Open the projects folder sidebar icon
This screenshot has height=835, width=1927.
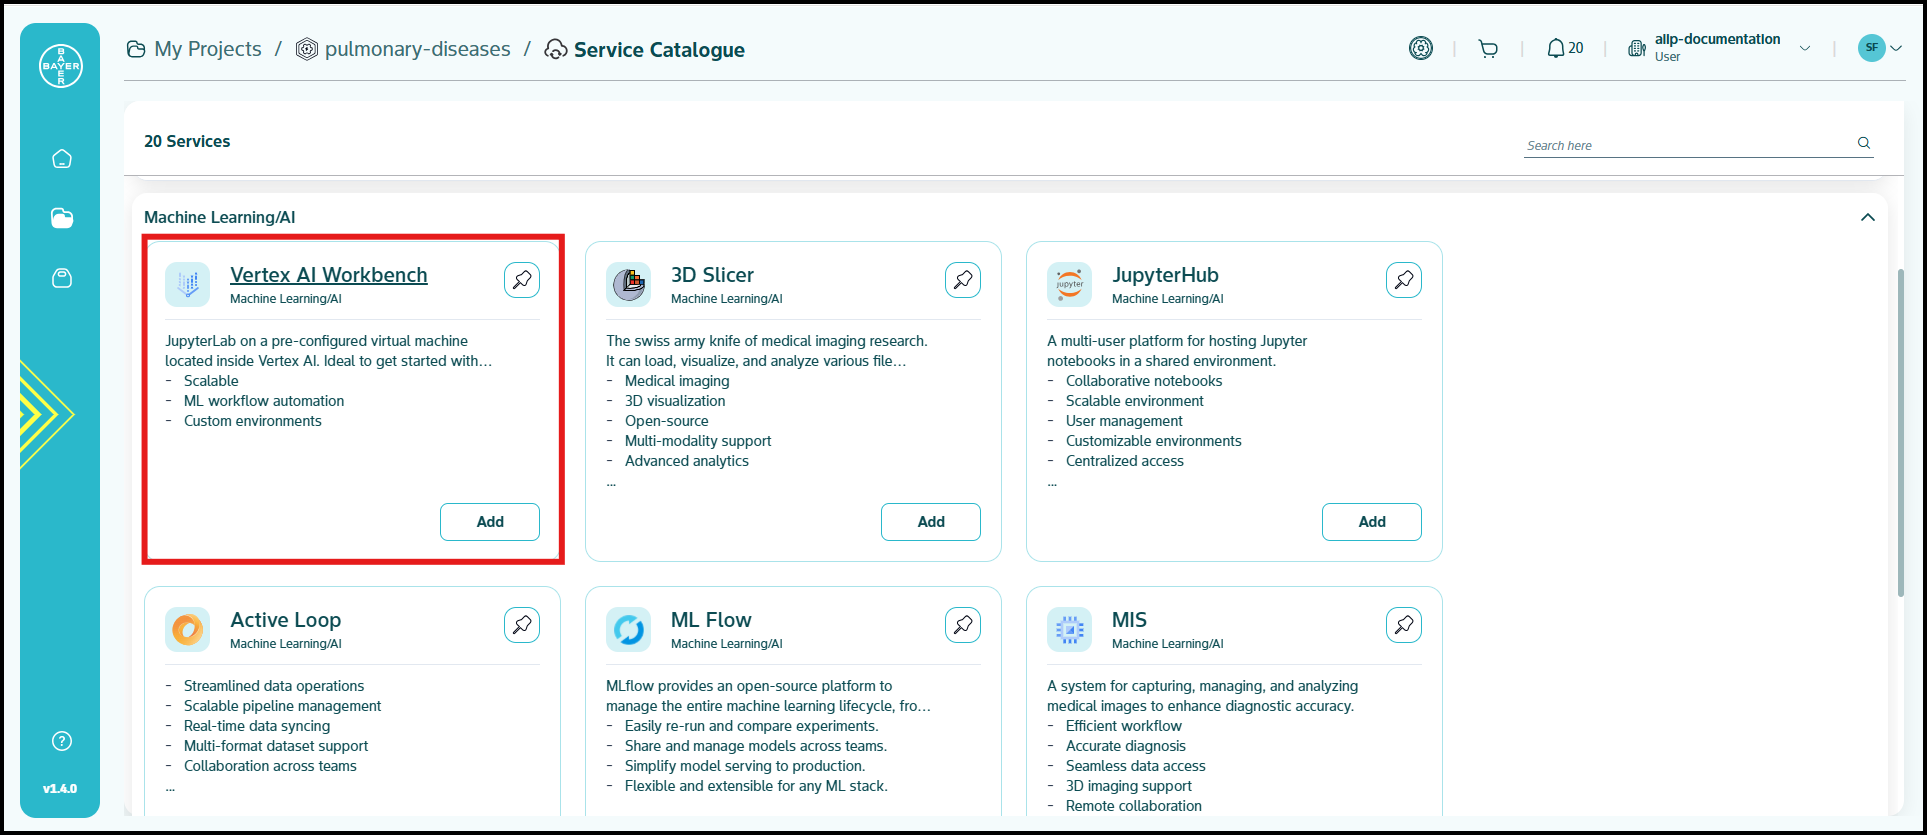62,218
